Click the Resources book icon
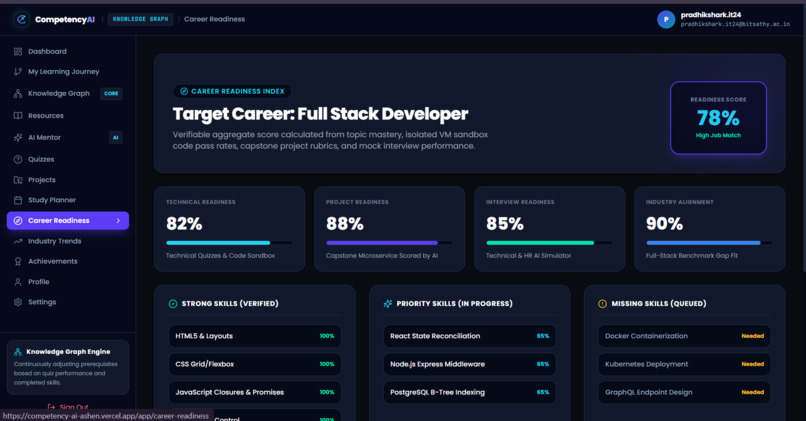The width and height of the screenshot is (806, 421). [18, 116]
